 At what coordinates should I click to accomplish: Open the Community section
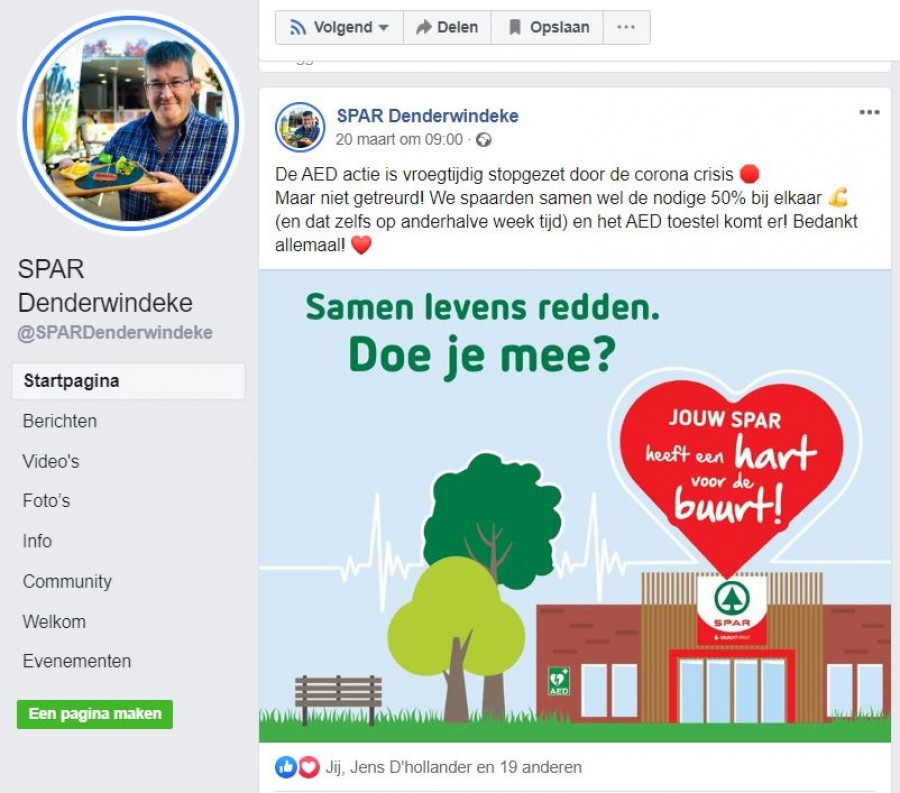tap(67, 581)
